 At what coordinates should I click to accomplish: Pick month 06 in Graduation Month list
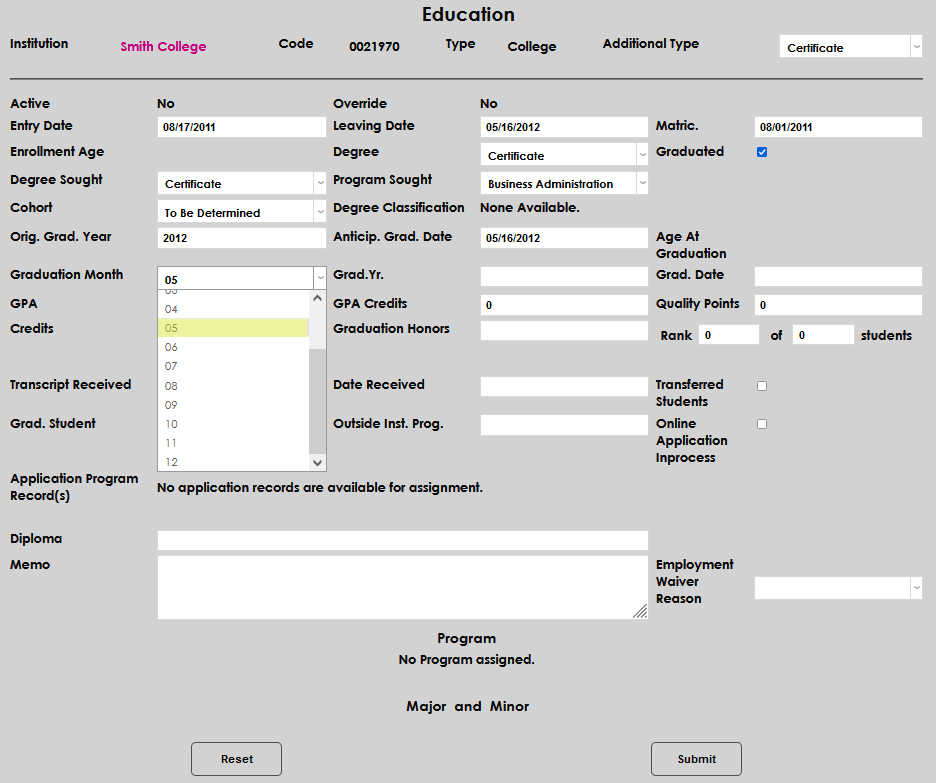(233, 347)
